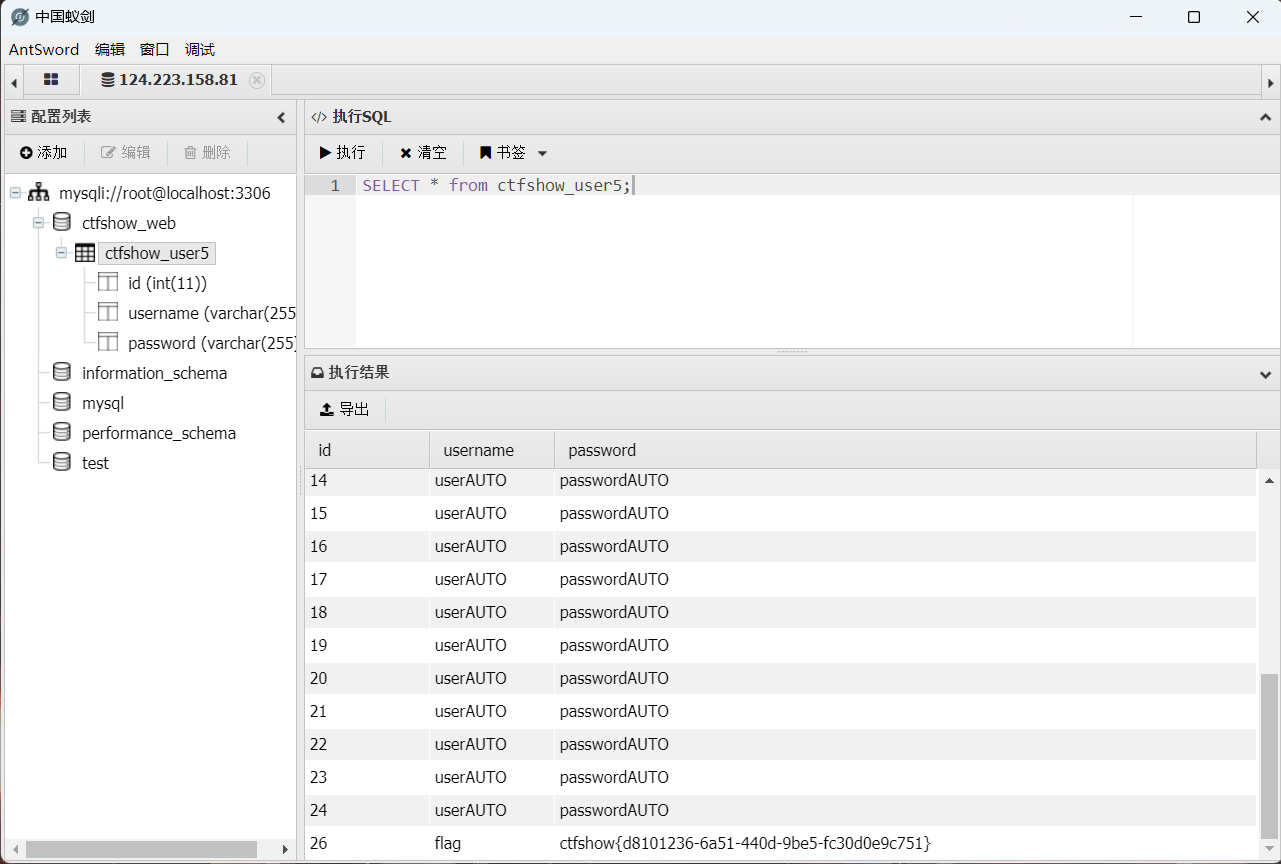1281x864 pixels.
Task: Open the home grid tab icon
Action: pyautogui.click(x=51, y=80)
